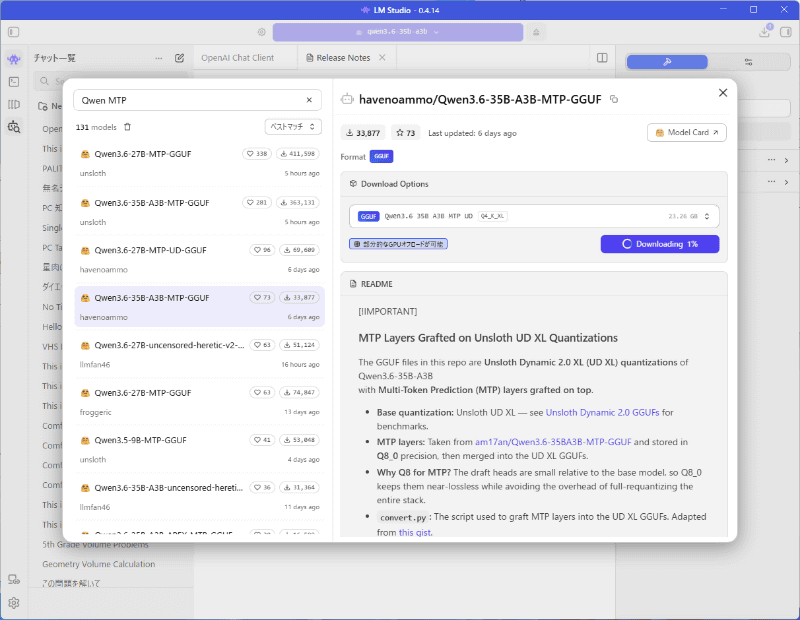Click the README section header
The width and height of the screenshot is (800, 620).
click(x=371, y=284)
